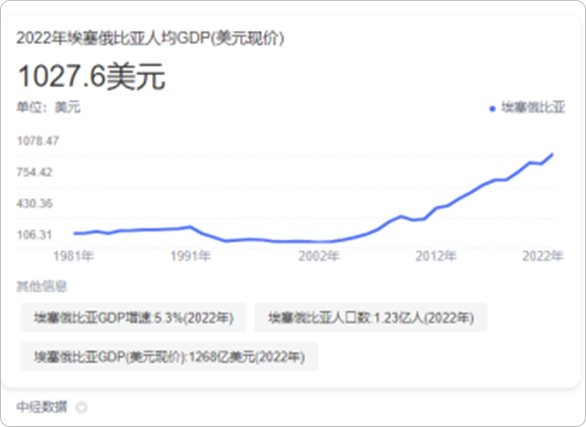Click the line's 2022 endpoint

click(x=552, y=154)
